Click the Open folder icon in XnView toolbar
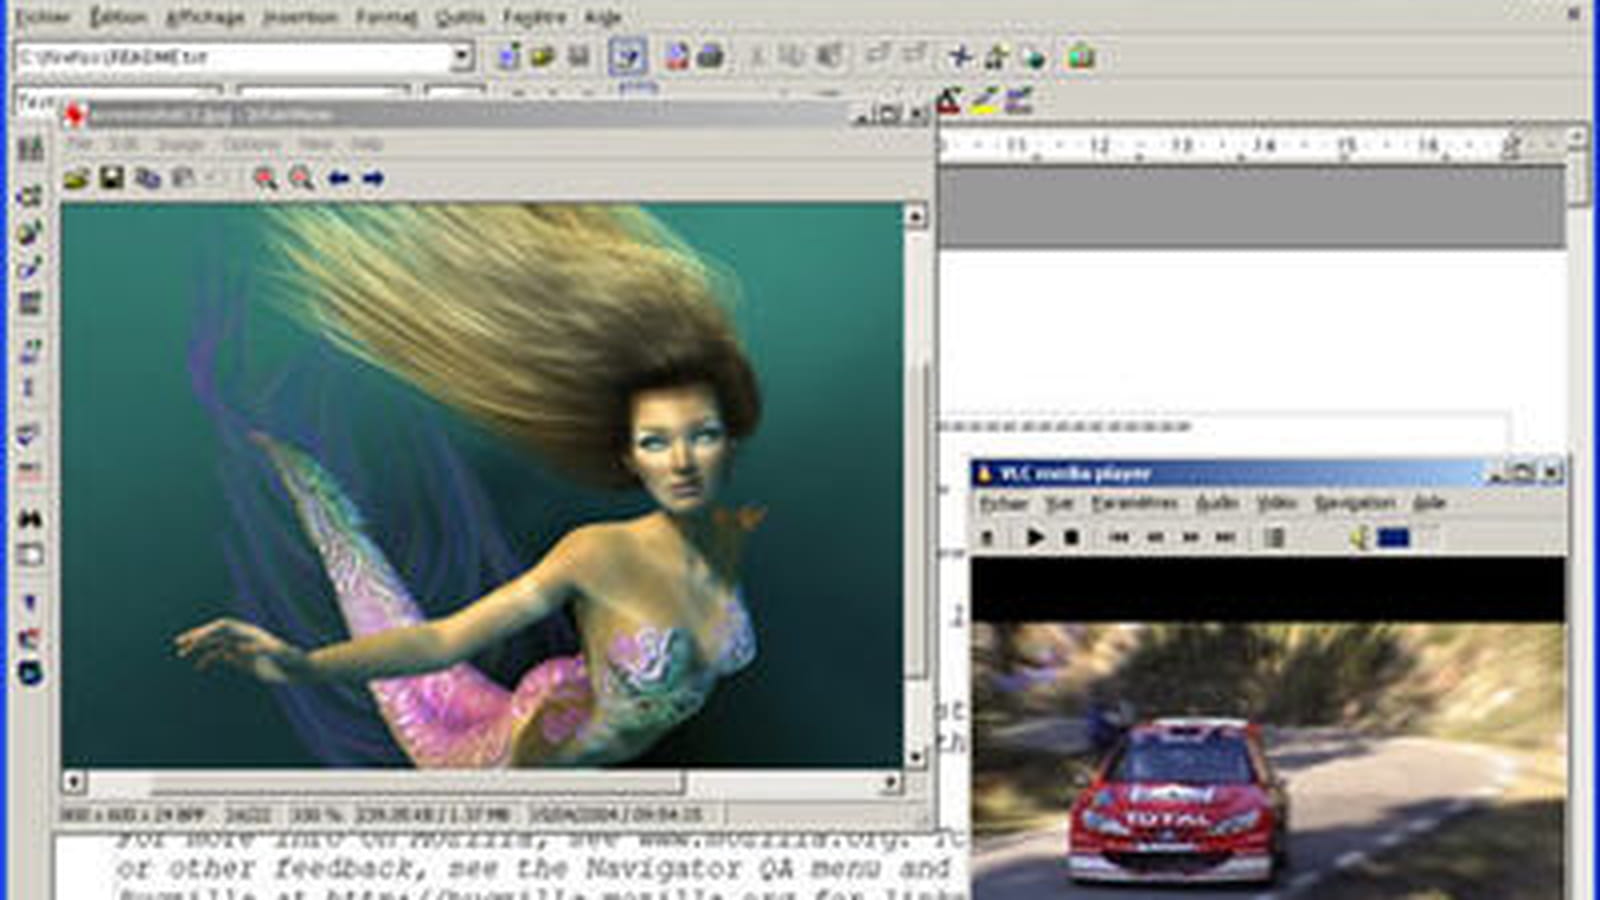The width and height of the screenshot is (1600, 900). 76,178
